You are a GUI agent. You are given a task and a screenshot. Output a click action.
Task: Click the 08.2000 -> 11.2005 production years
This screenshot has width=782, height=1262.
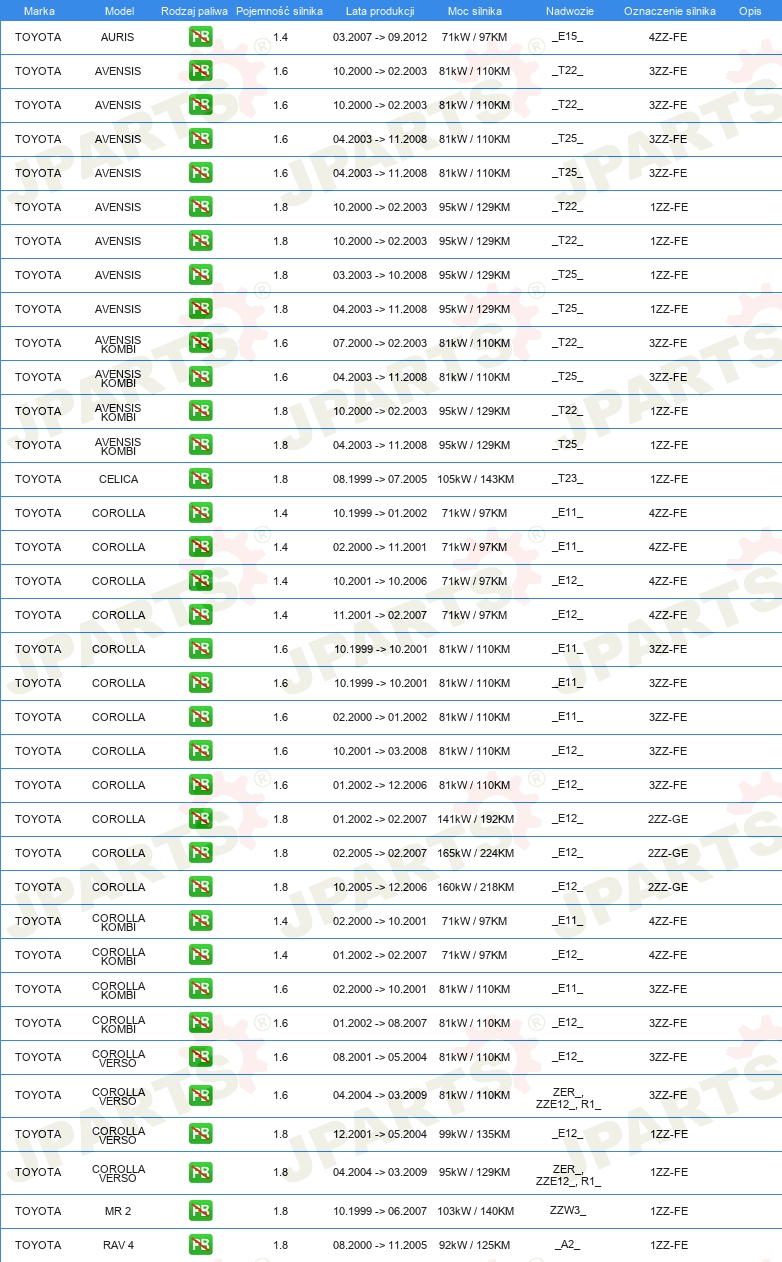coord(380,1245)
